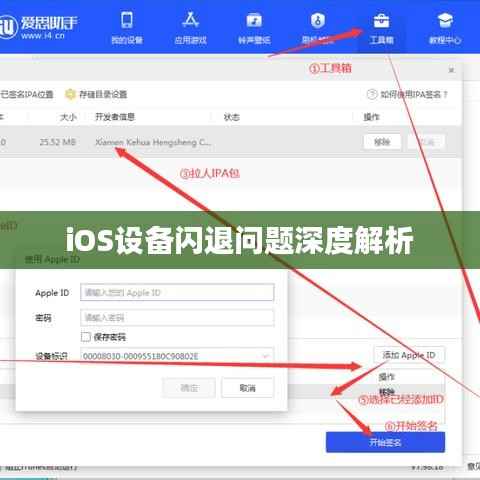Toggle the 保存密码 checkbox
The image size is (480, 480).
86,337
